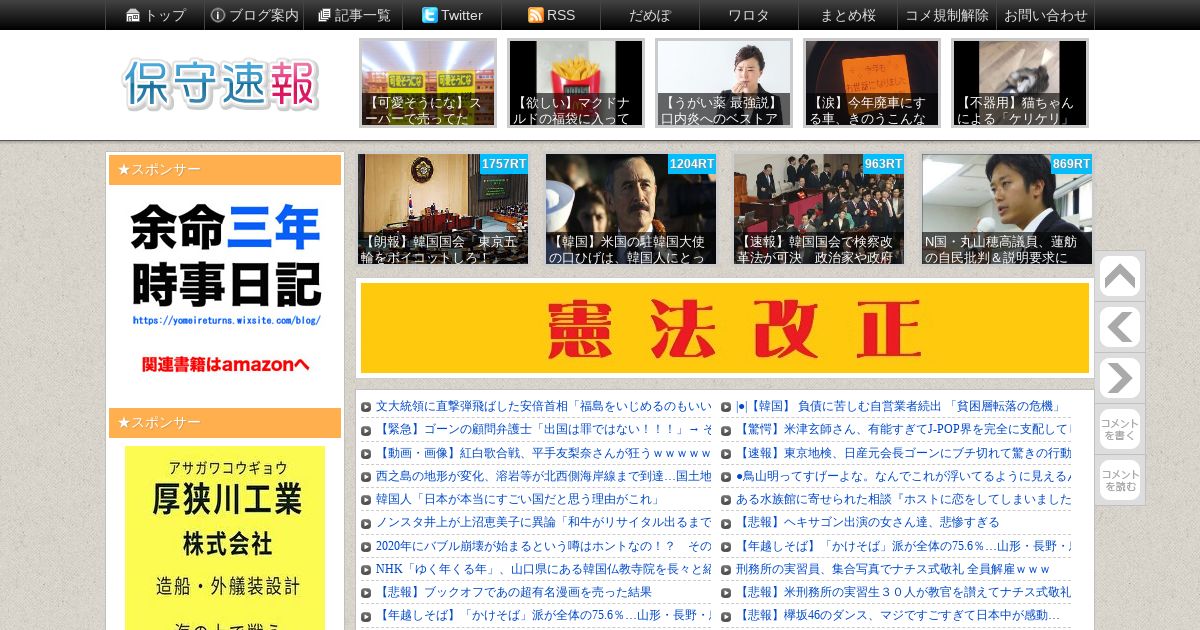Click the コメントを書く side button

[1119, 430]
